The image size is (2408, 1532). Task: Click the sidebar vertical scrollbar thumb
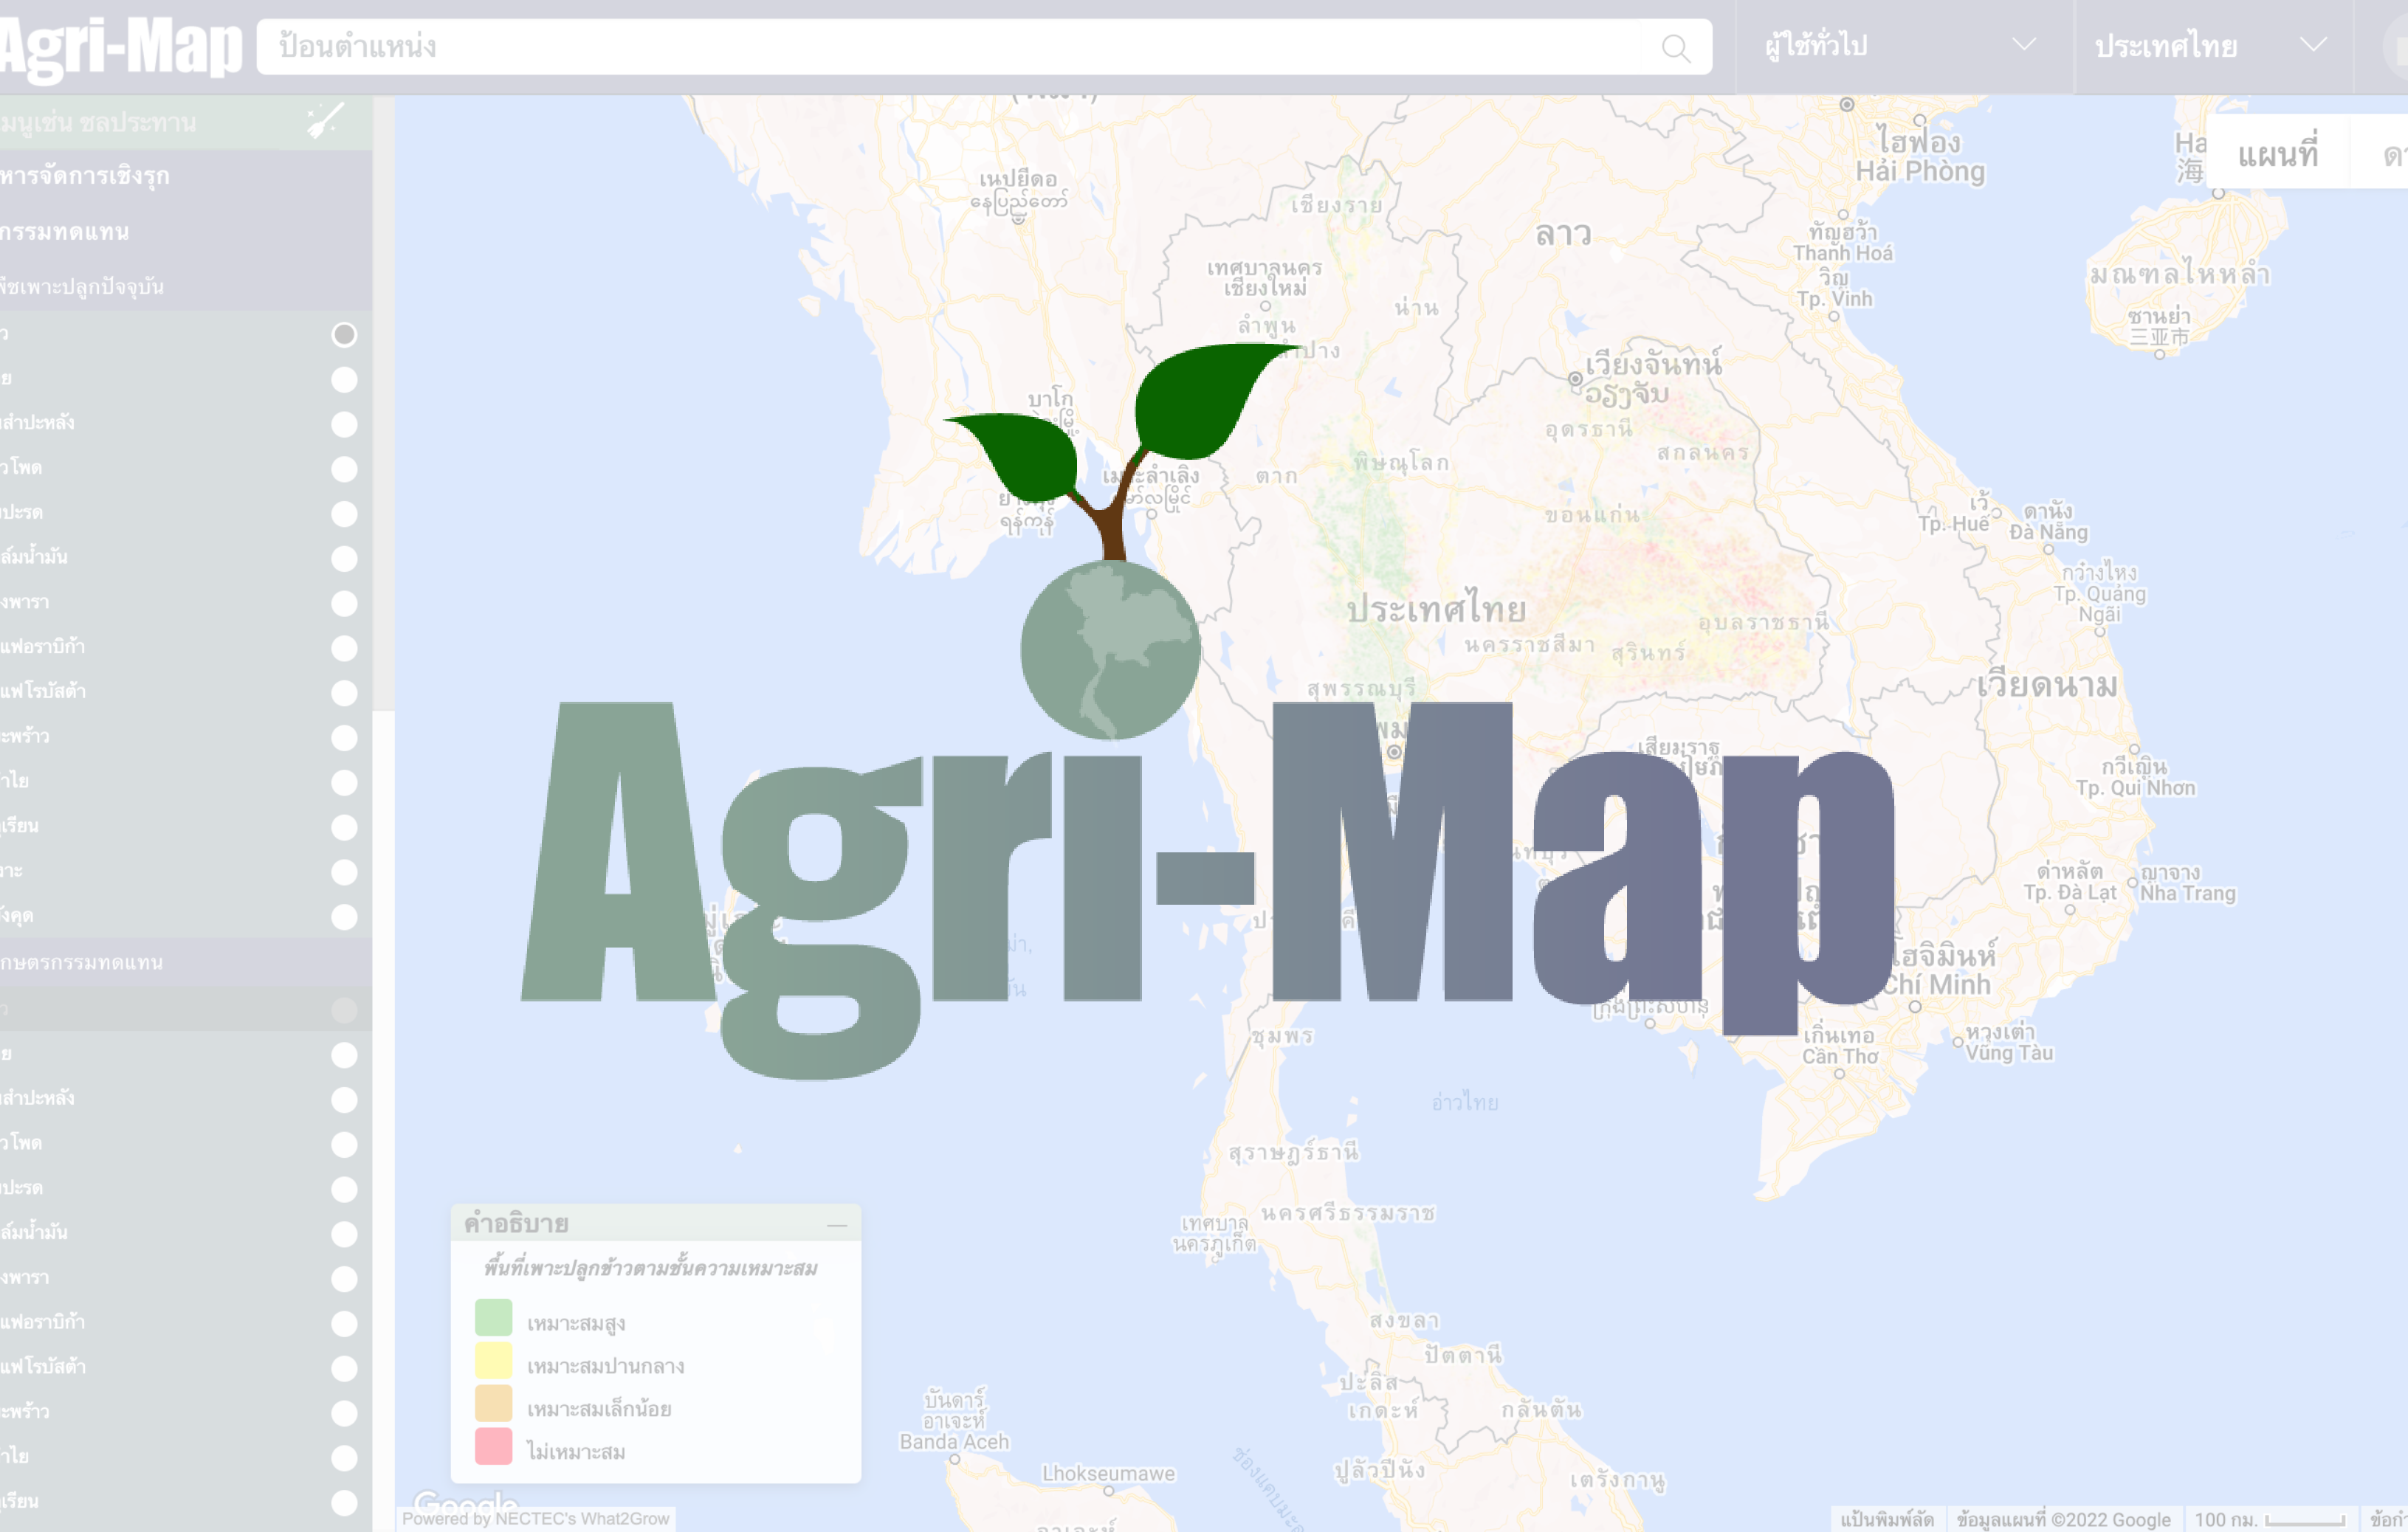383,403
